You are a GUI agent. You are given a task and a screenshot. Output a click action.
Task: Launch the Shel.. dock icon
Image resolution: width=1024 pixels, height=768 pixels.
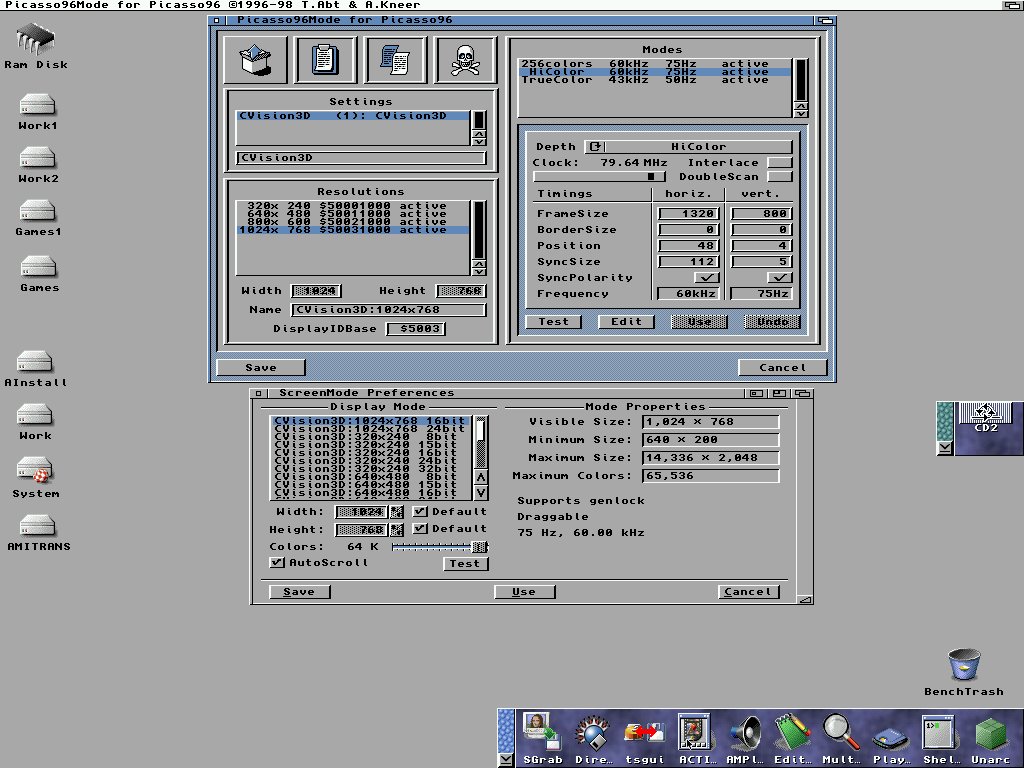(x=940, y=739)
